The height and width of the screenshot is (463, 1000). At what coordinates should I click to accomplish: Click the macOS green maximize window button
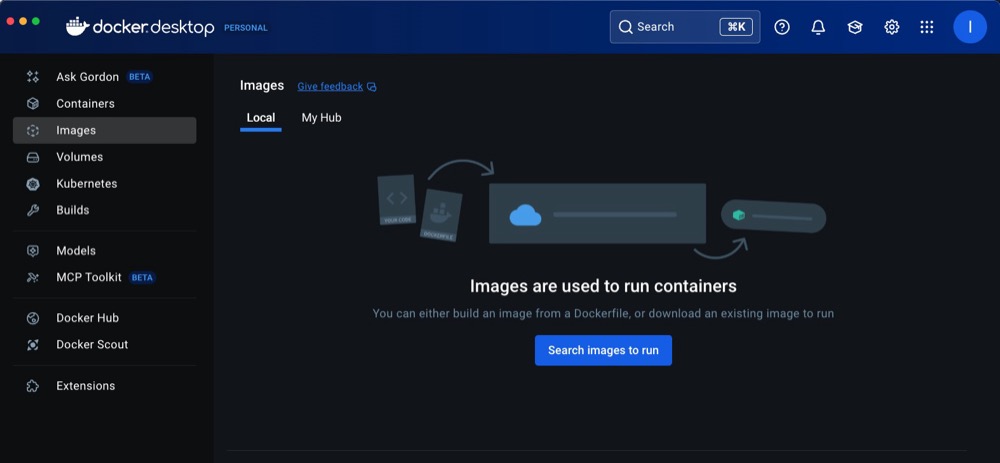pos(36,21)
